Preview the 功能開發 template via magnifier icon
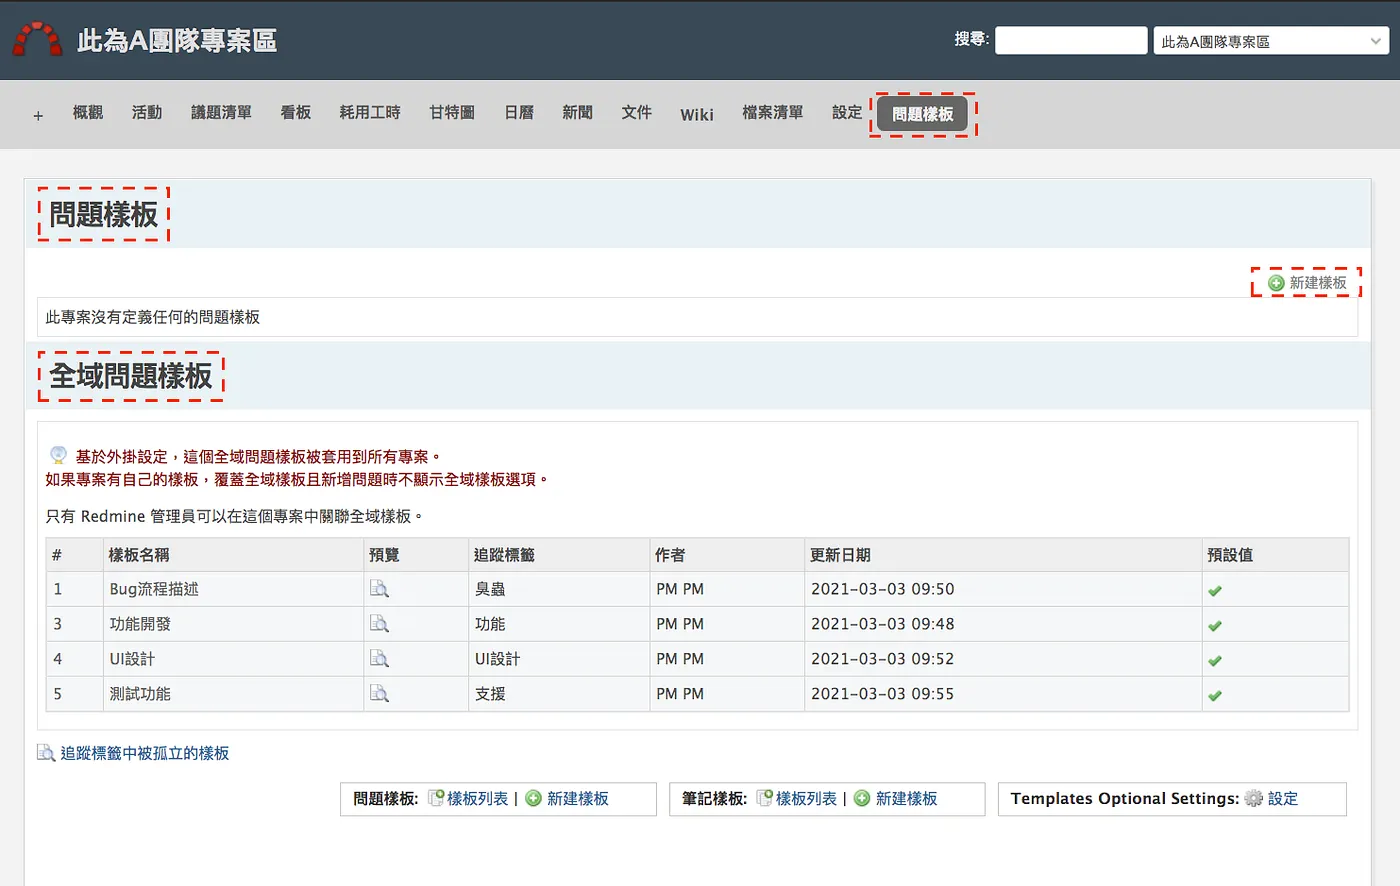 (379, 624)
